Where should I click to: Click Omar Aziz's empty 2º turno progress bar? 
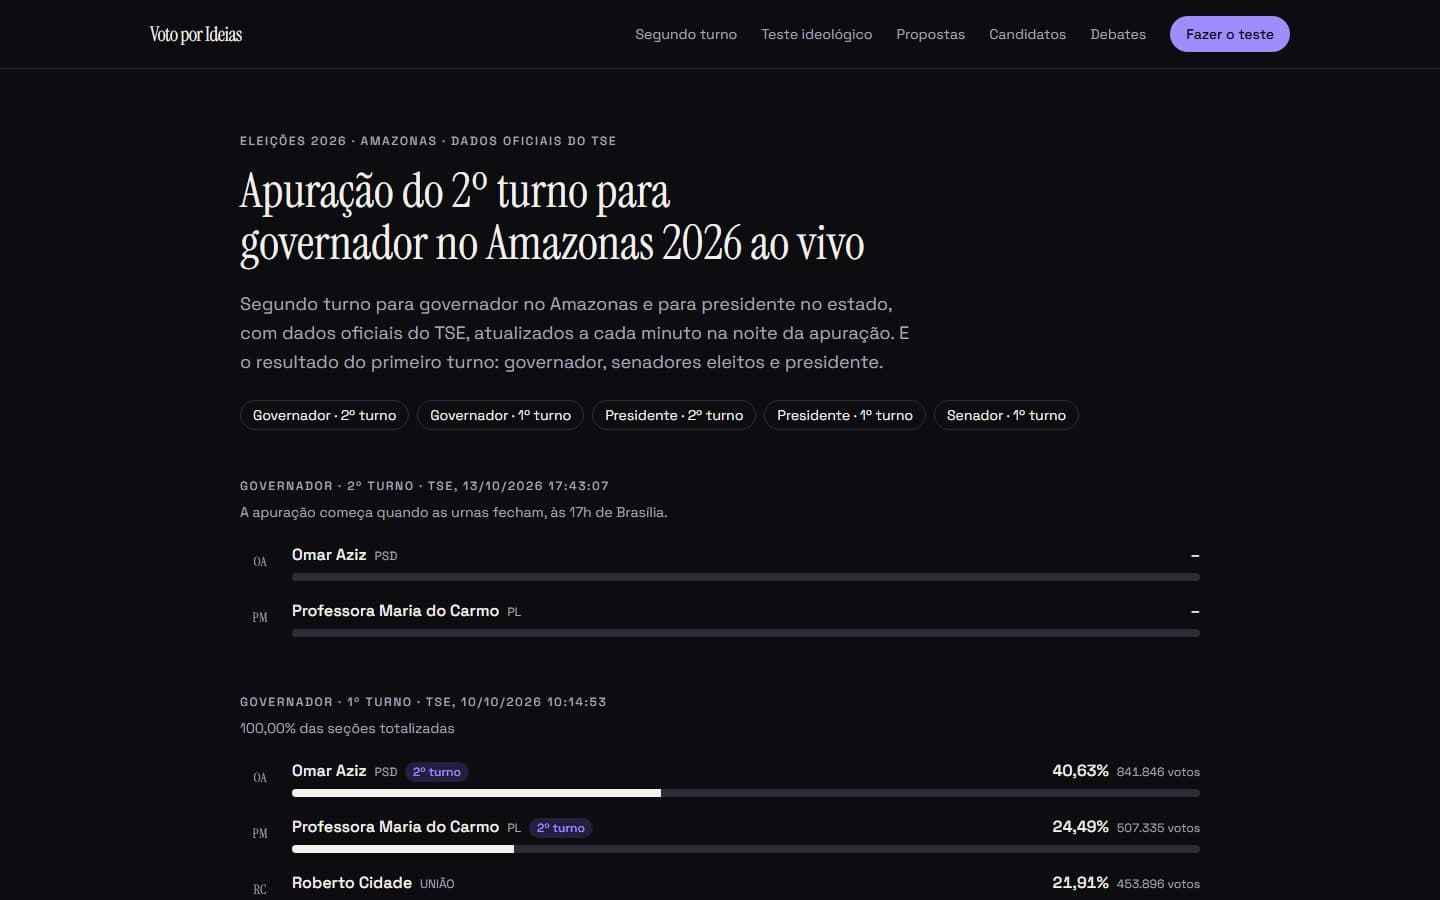[746, 577]
